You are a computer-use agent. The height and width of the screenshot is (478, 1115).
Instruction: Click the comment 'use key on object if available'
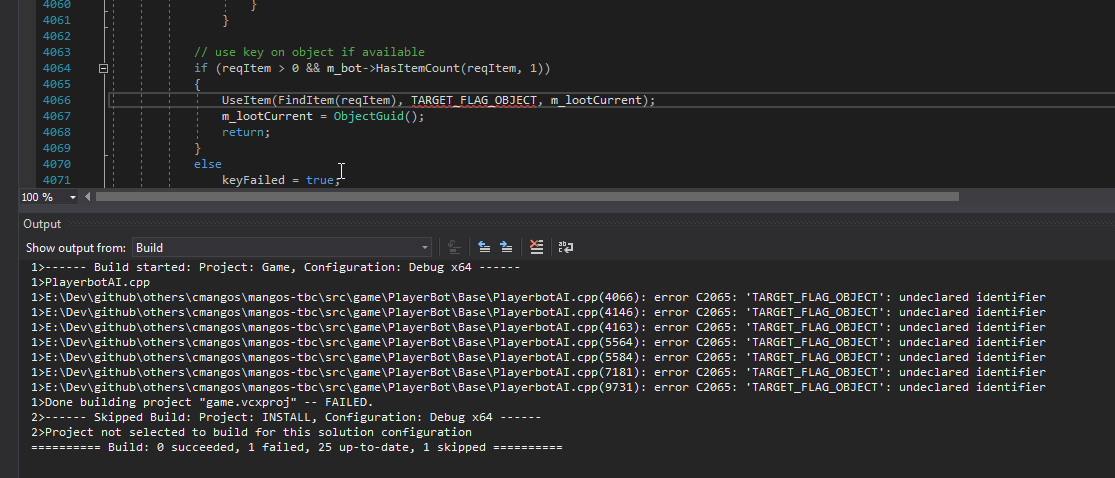tap(309, 52)
